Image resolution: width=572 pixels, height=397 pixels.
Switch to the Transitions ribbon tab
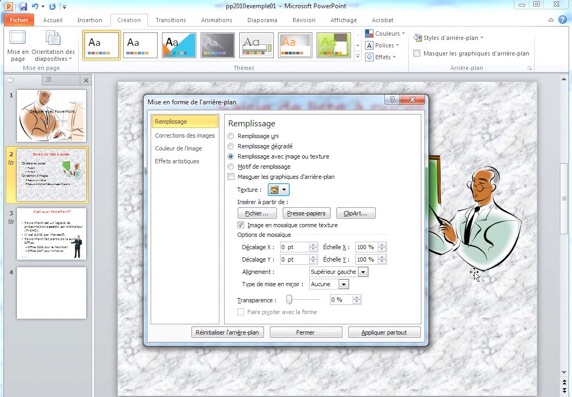pyautogui.click(x=171, y=20)
